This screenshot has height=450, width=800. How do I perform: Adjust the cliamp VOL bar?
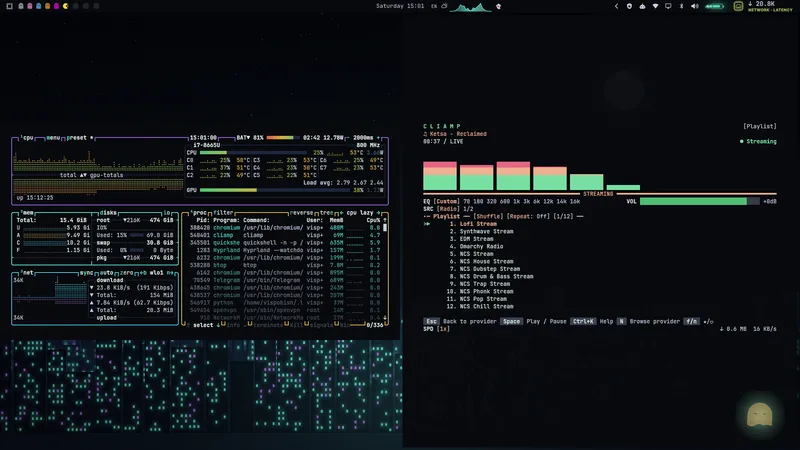click(x=699, y=202)
